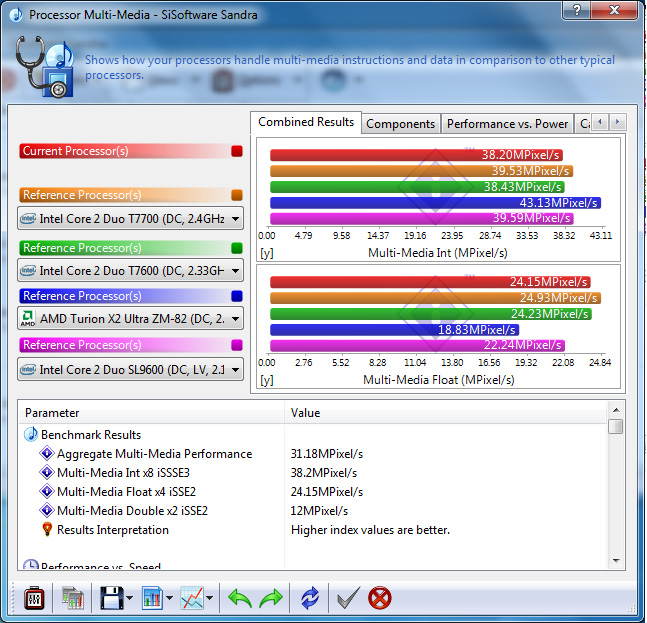Select the 38.2MPixel/s value in the list

(324, 473)
